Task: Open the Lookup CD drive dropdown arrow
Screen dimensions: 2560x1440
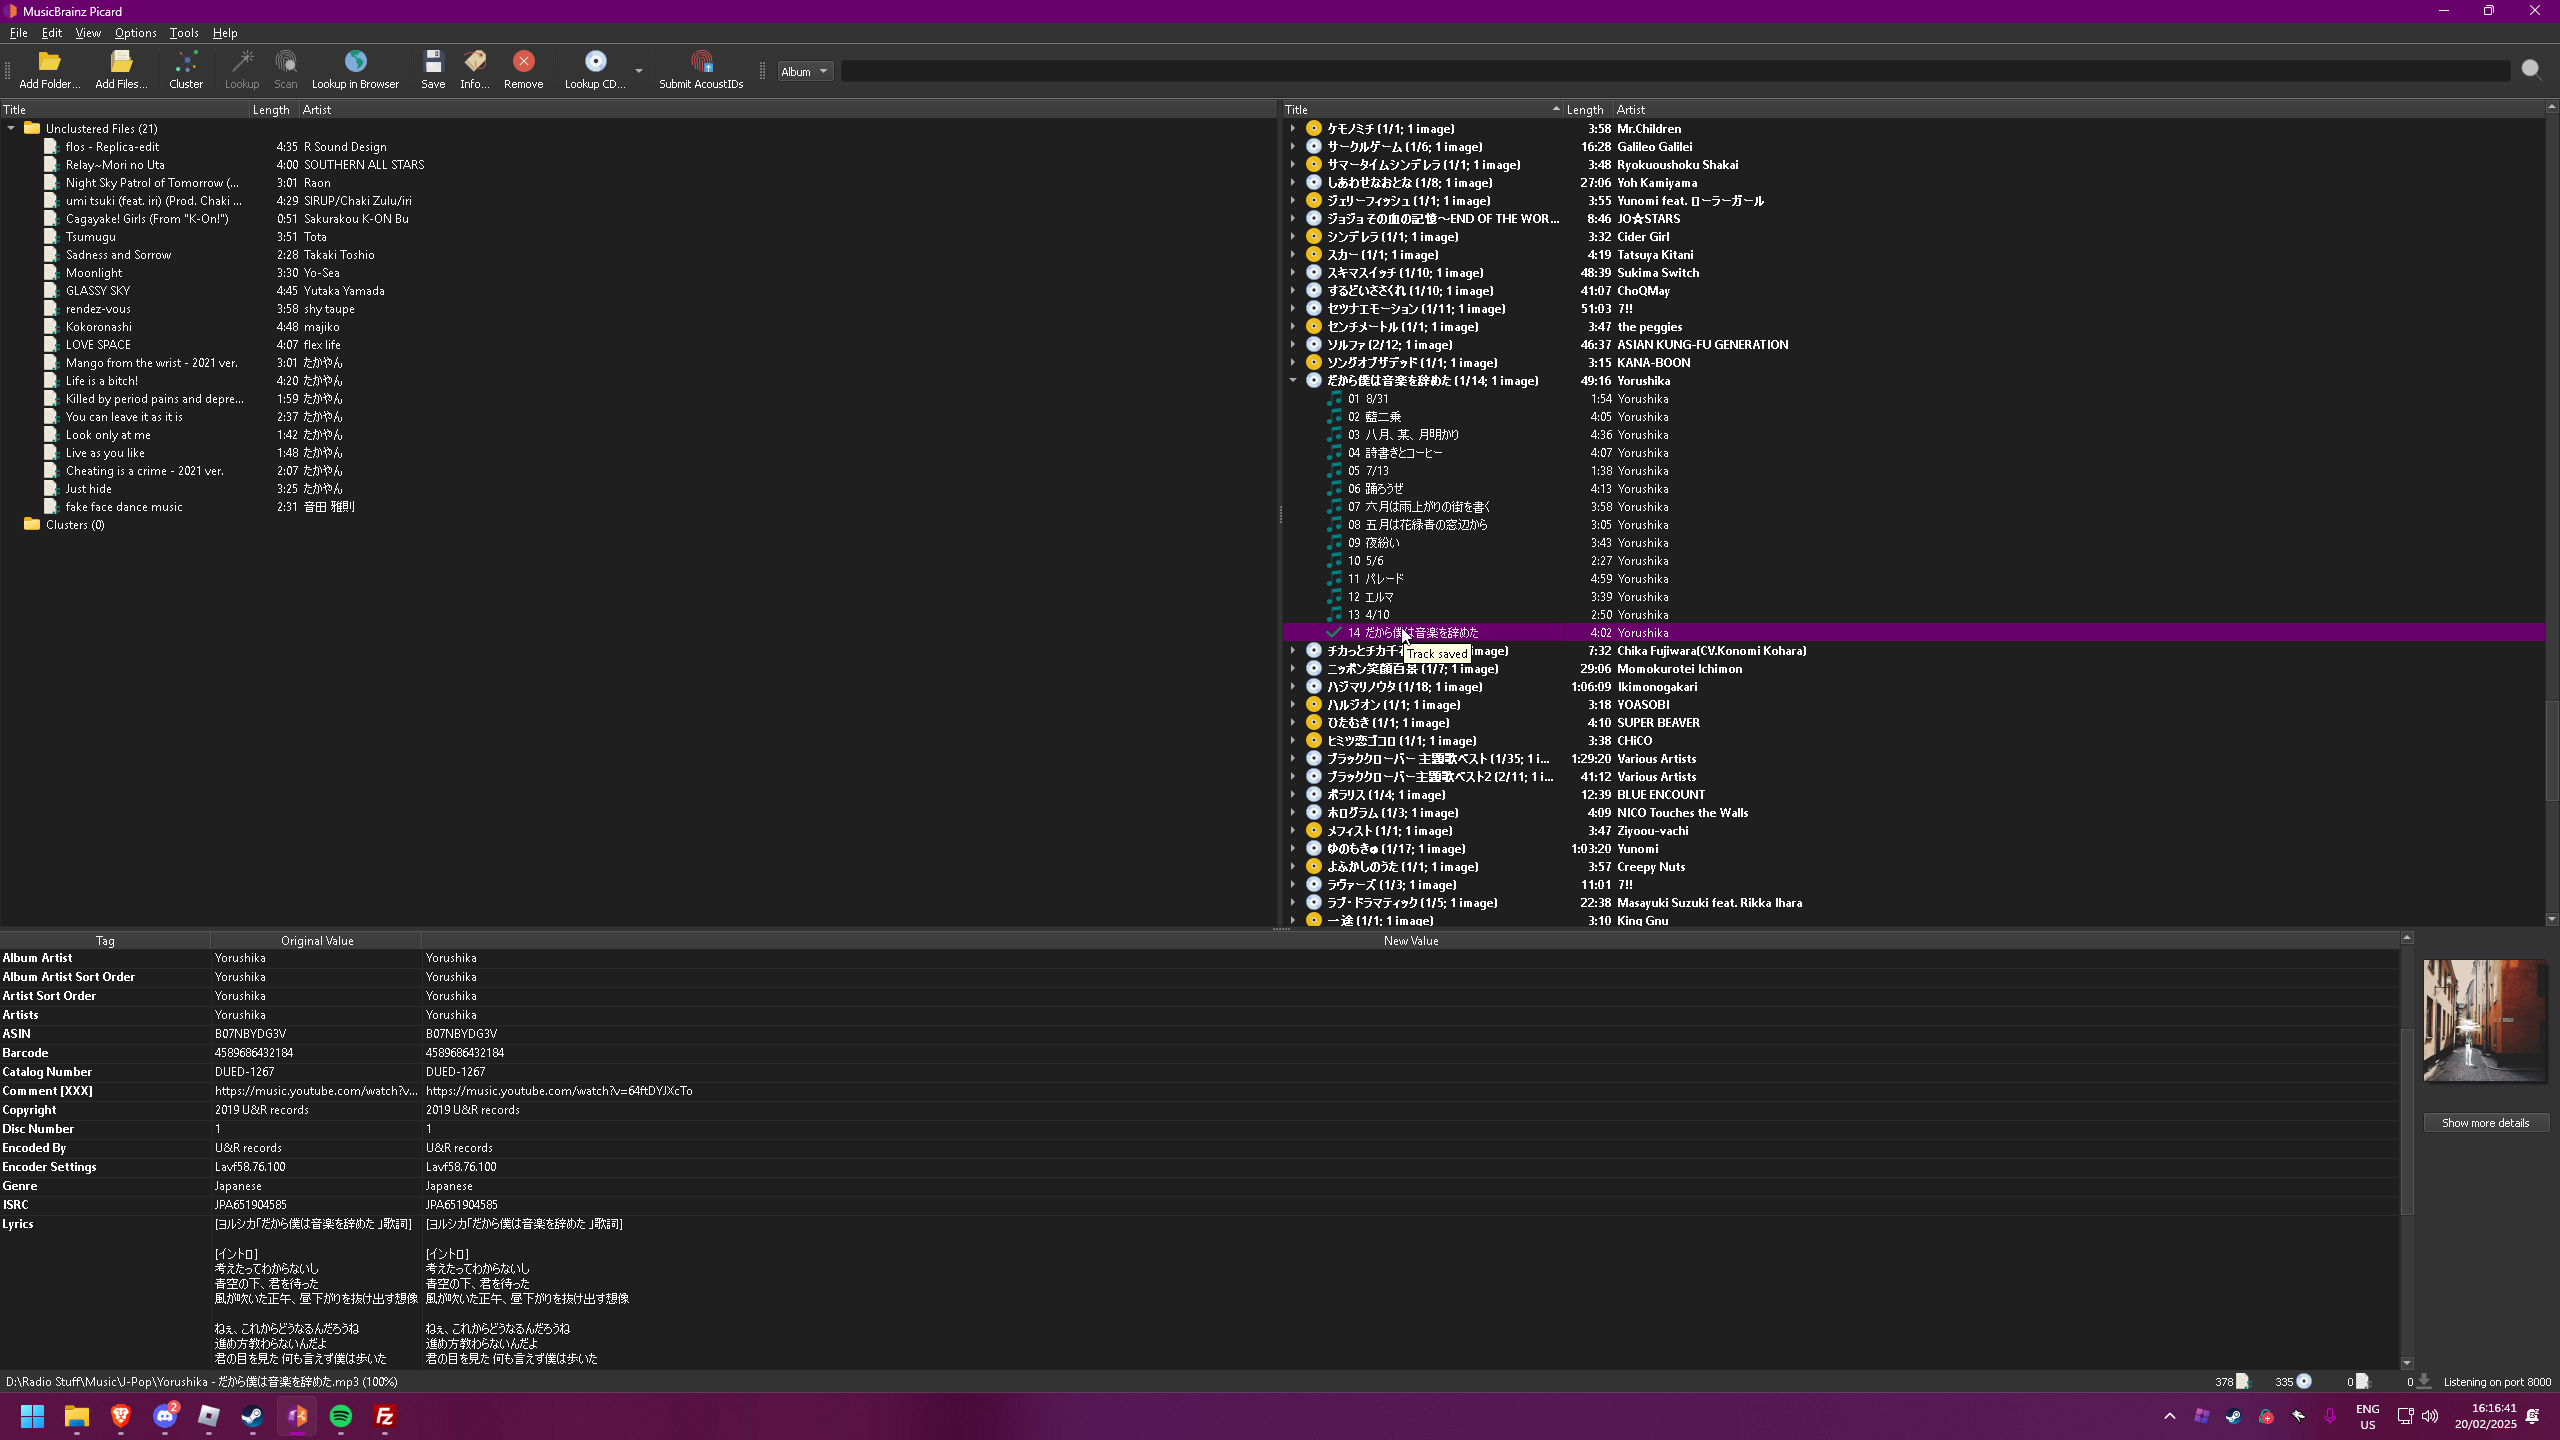Action: coord(638,71)
